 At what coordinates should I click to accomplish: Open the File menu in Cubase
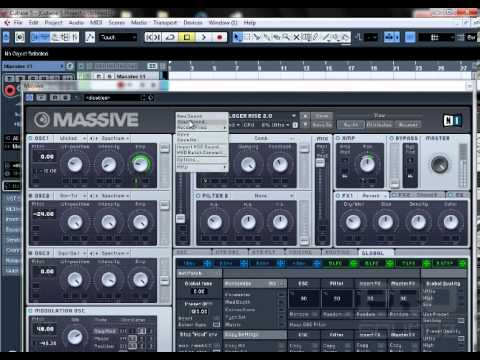point(18,23)
